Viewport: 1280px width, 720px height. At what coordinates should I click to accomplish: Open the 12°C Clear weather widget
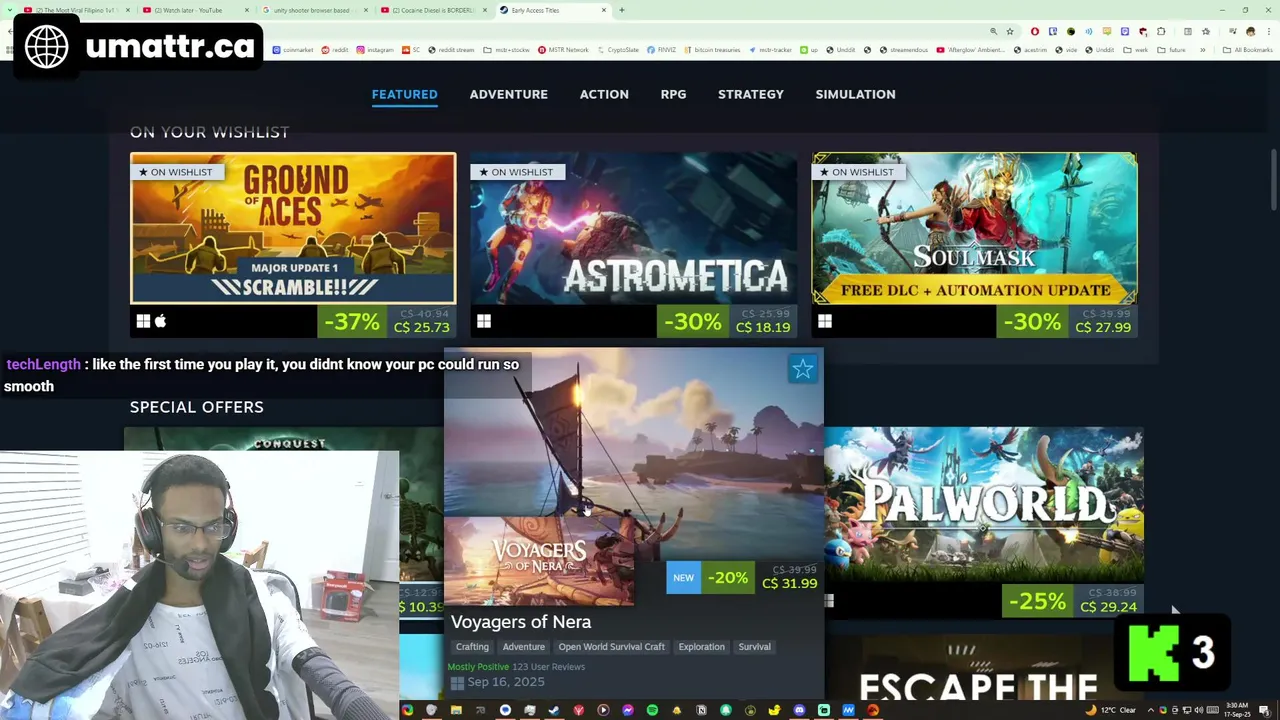pos(1112,710)
